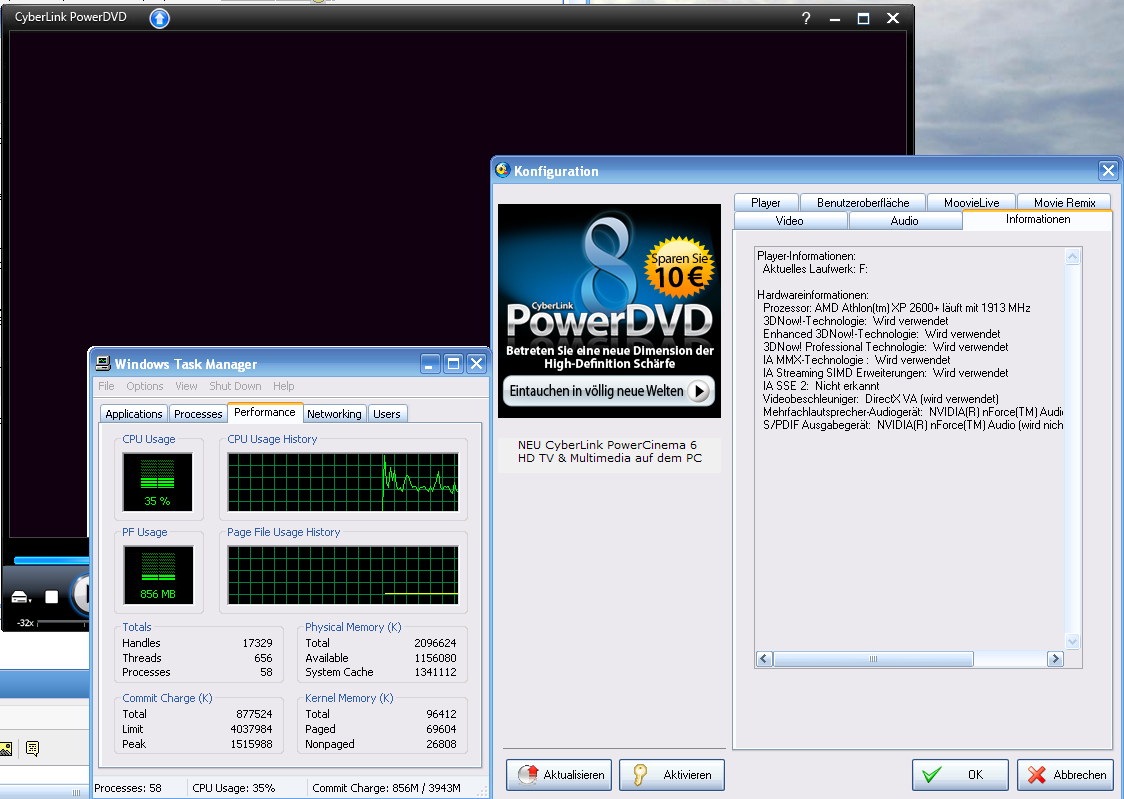The width and height of the screenshot is (1124, 799).
Task: Click the Threads value 656
Action: (263, 658)
